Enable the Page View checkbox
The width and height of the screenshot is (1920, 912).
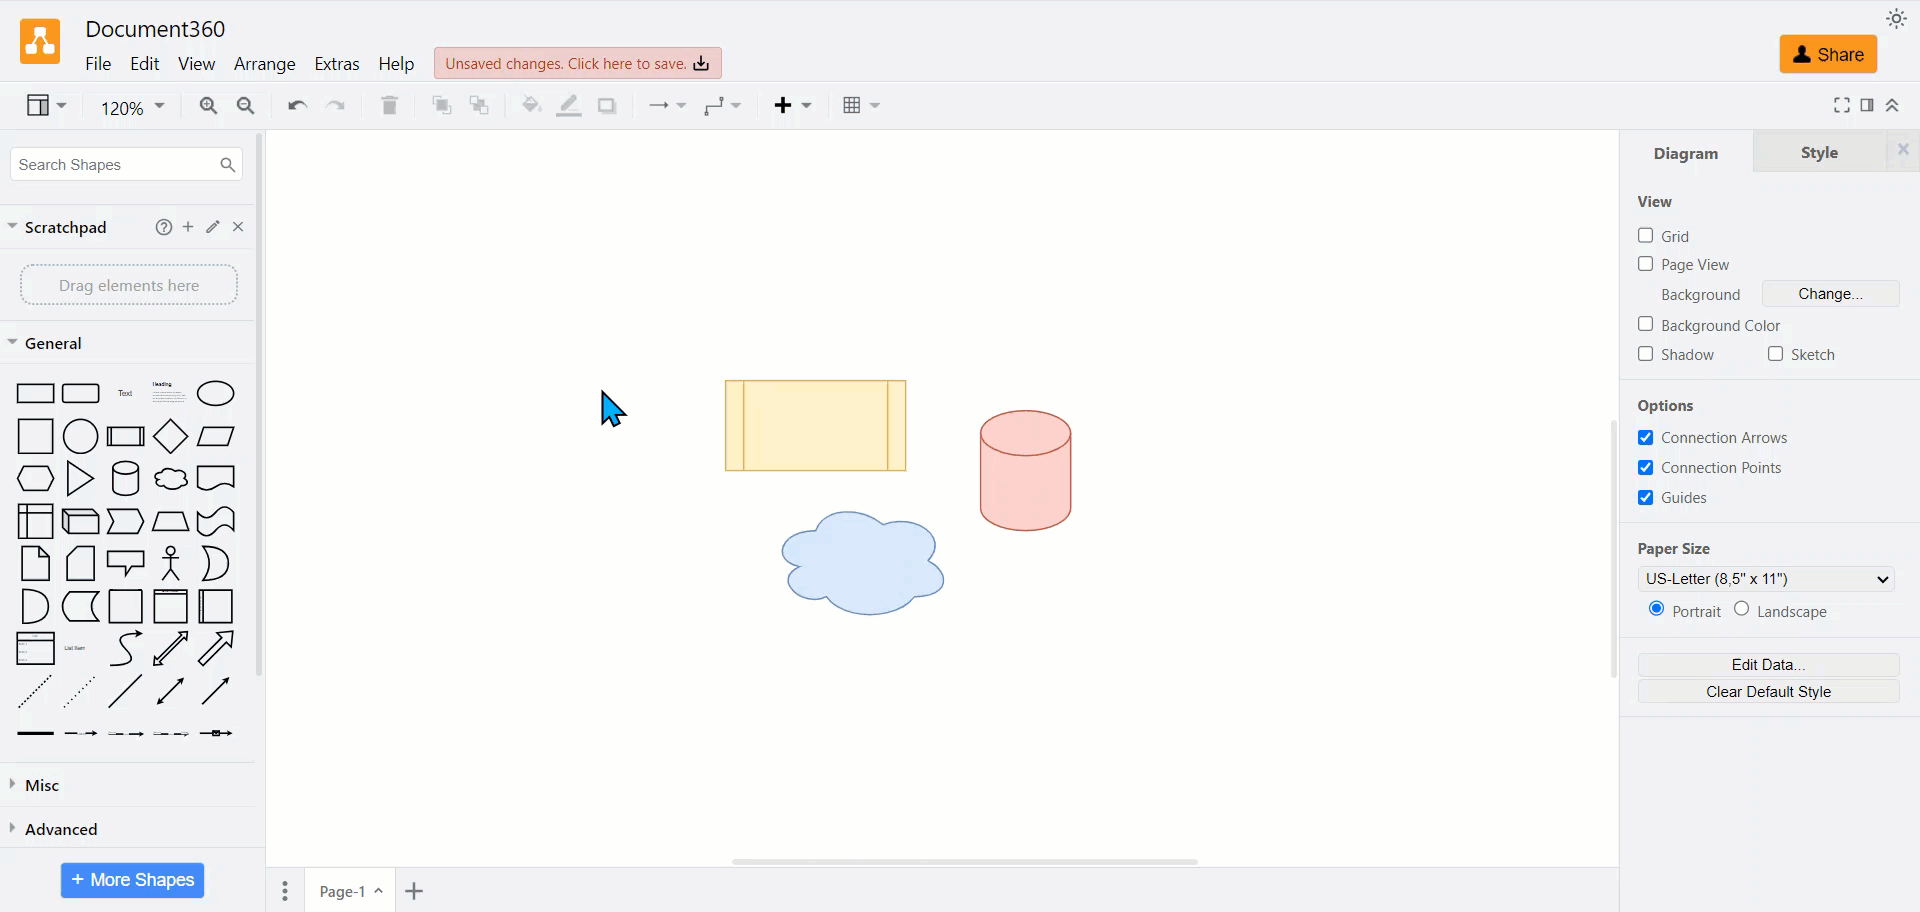pos(1646,264)
